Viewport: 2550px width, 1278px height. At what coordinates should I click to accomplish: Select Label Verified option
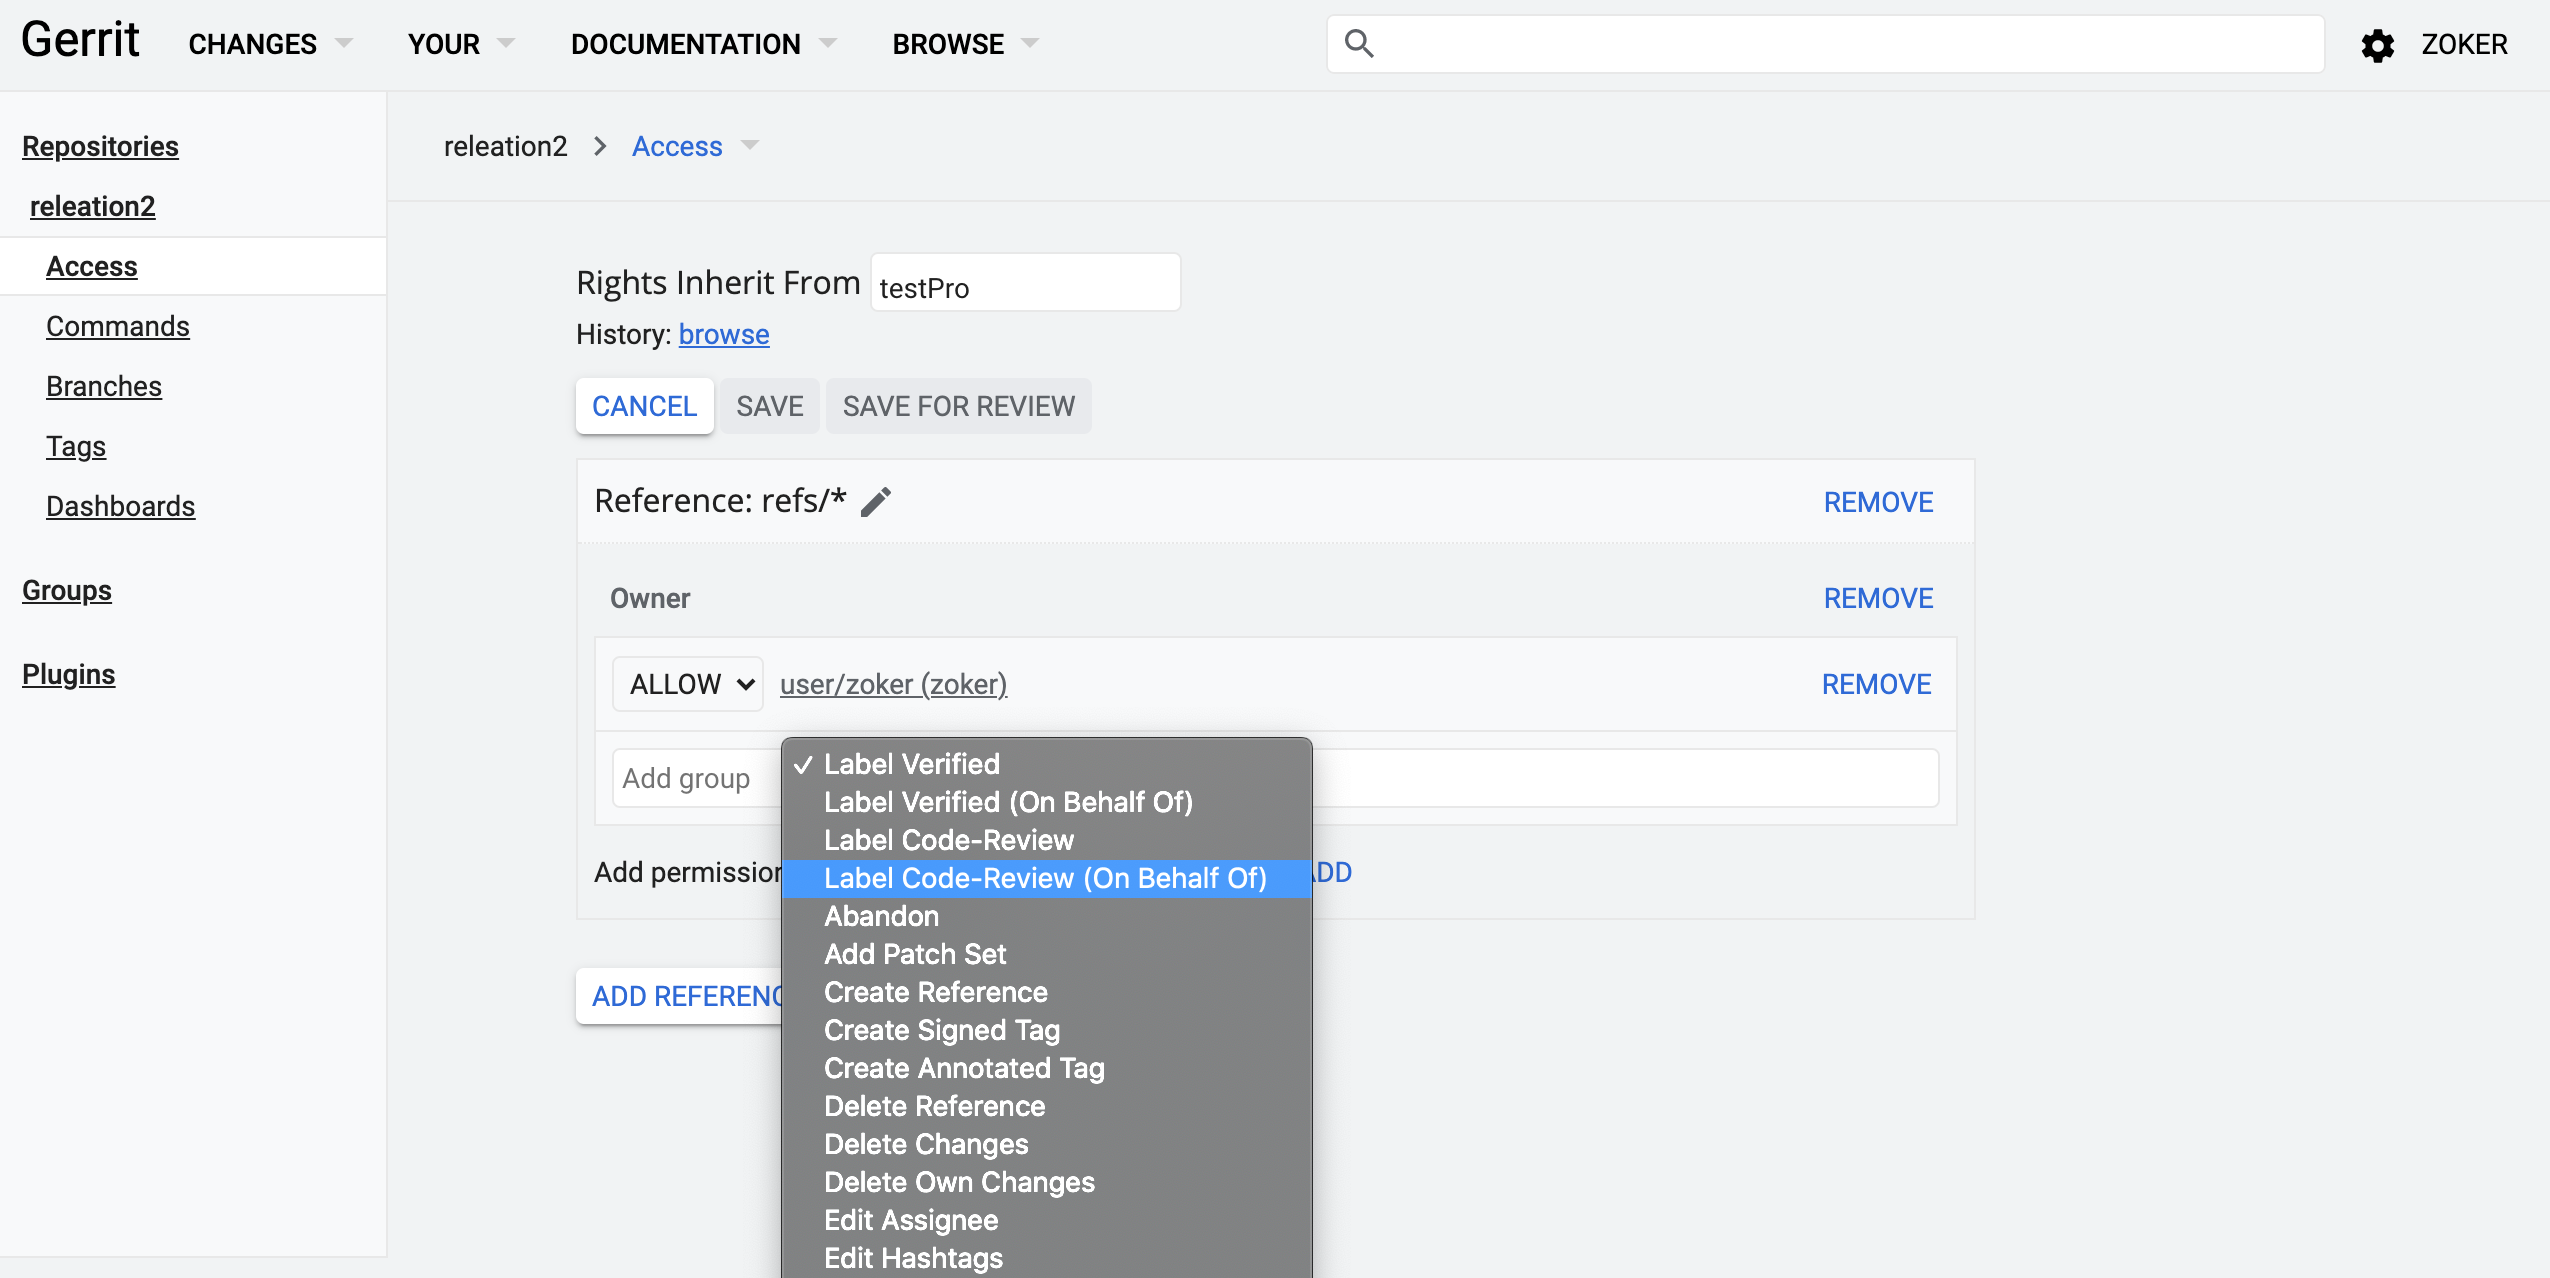point(1046,764)
